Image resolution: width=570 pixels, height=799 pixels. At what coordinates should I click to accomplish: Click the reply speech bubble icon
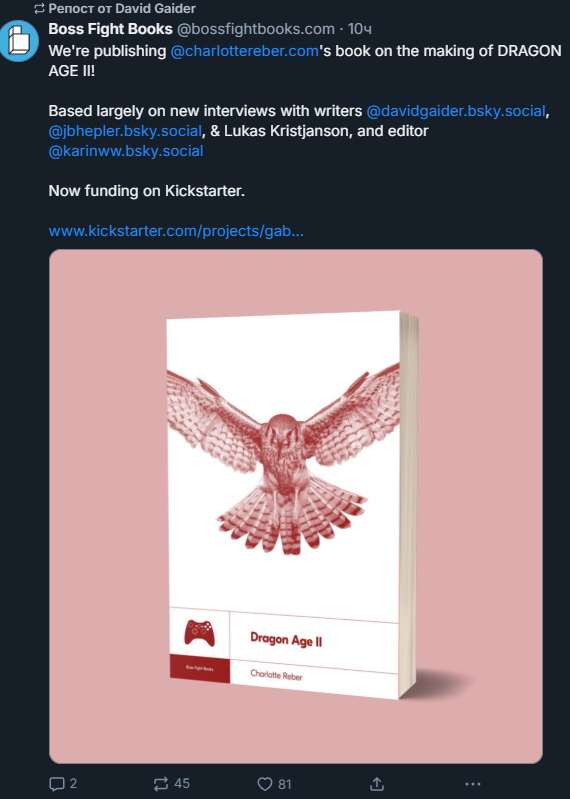point(57,784)
